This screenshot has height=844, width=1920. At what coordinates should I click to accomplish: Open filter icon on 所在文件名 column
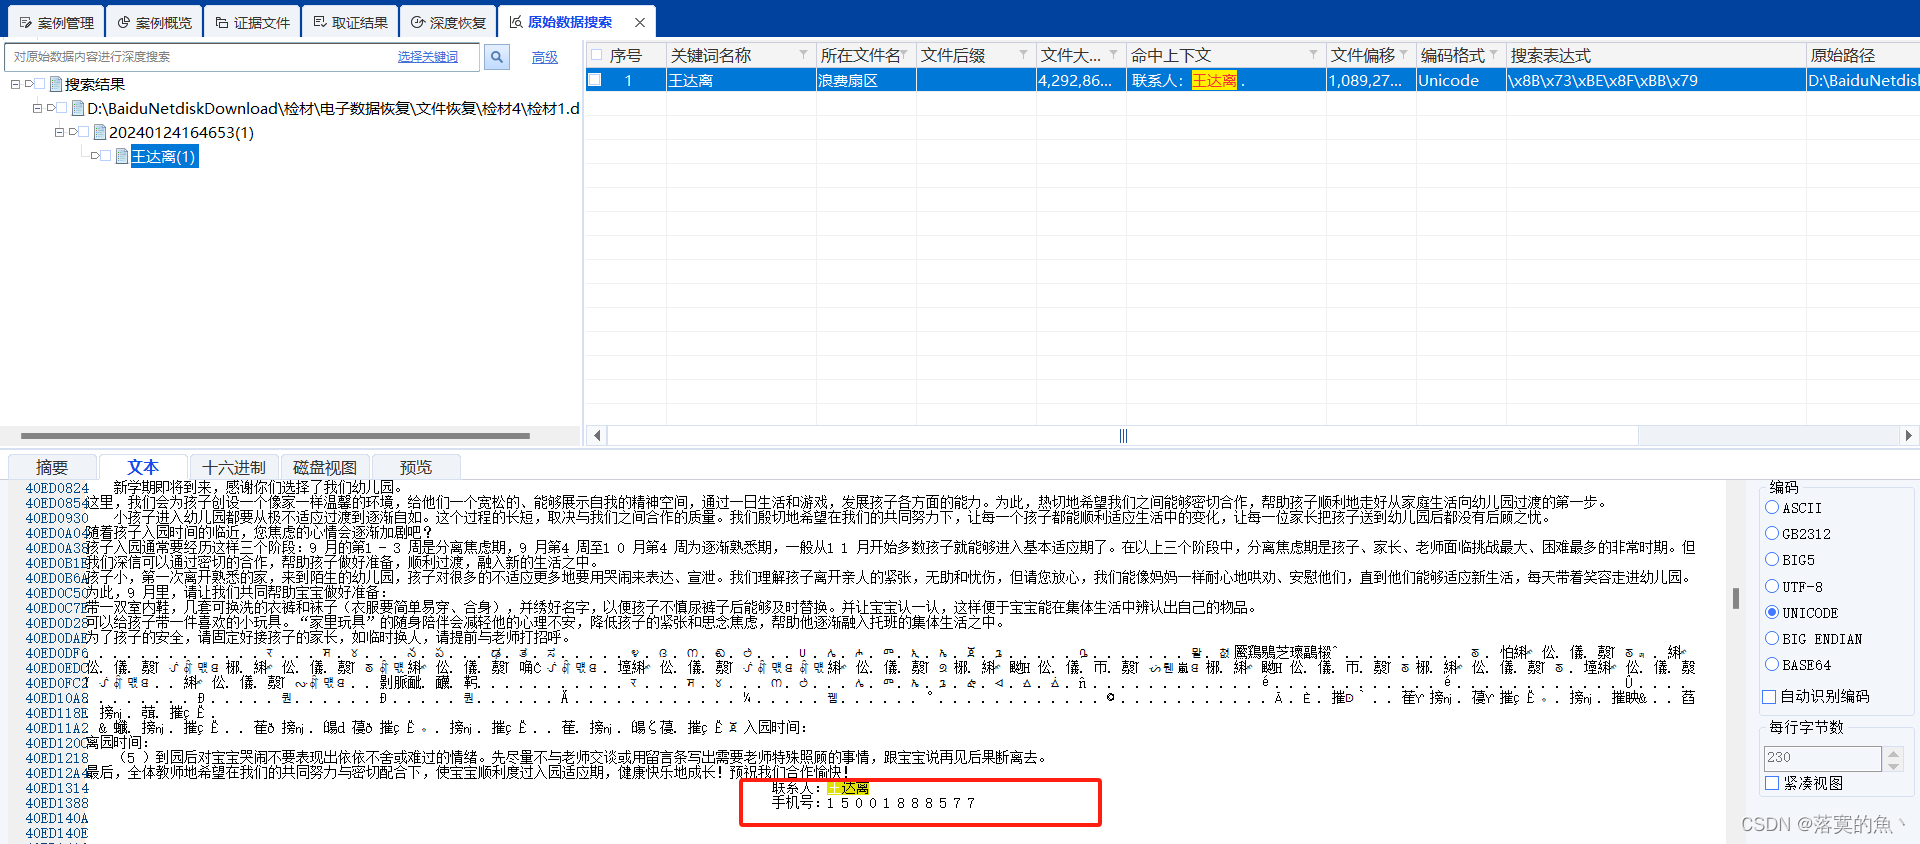pos(904,55)
